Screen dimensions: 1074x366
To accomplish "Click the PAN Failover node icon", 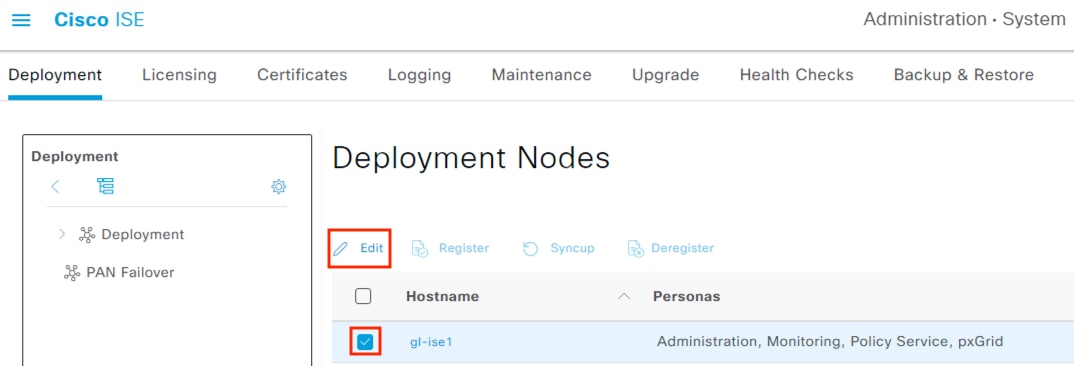I will pos(72,273).
